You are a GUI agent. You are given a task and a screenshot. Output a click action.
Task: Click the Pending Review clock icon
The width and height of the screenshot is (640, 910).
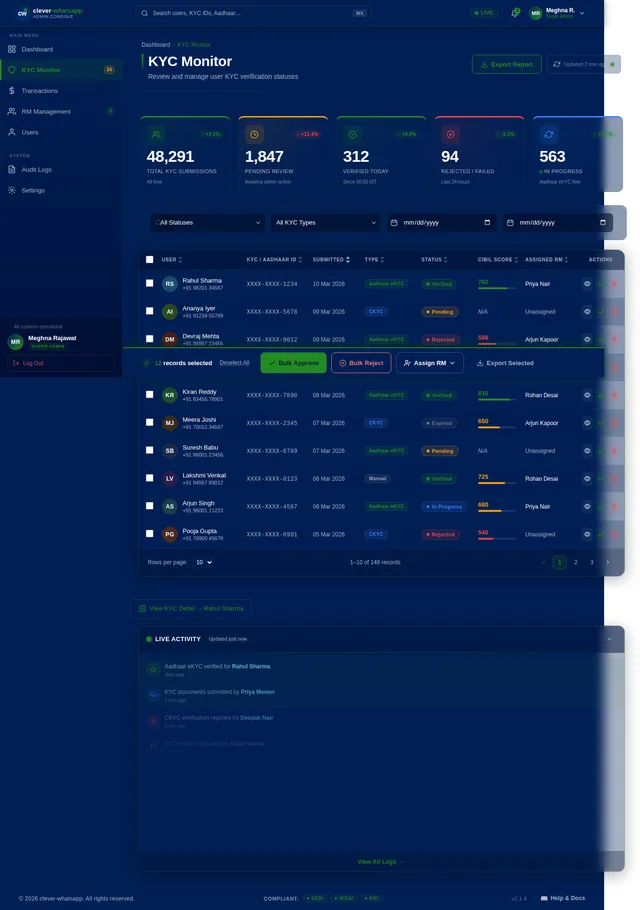tap(254, 134)
